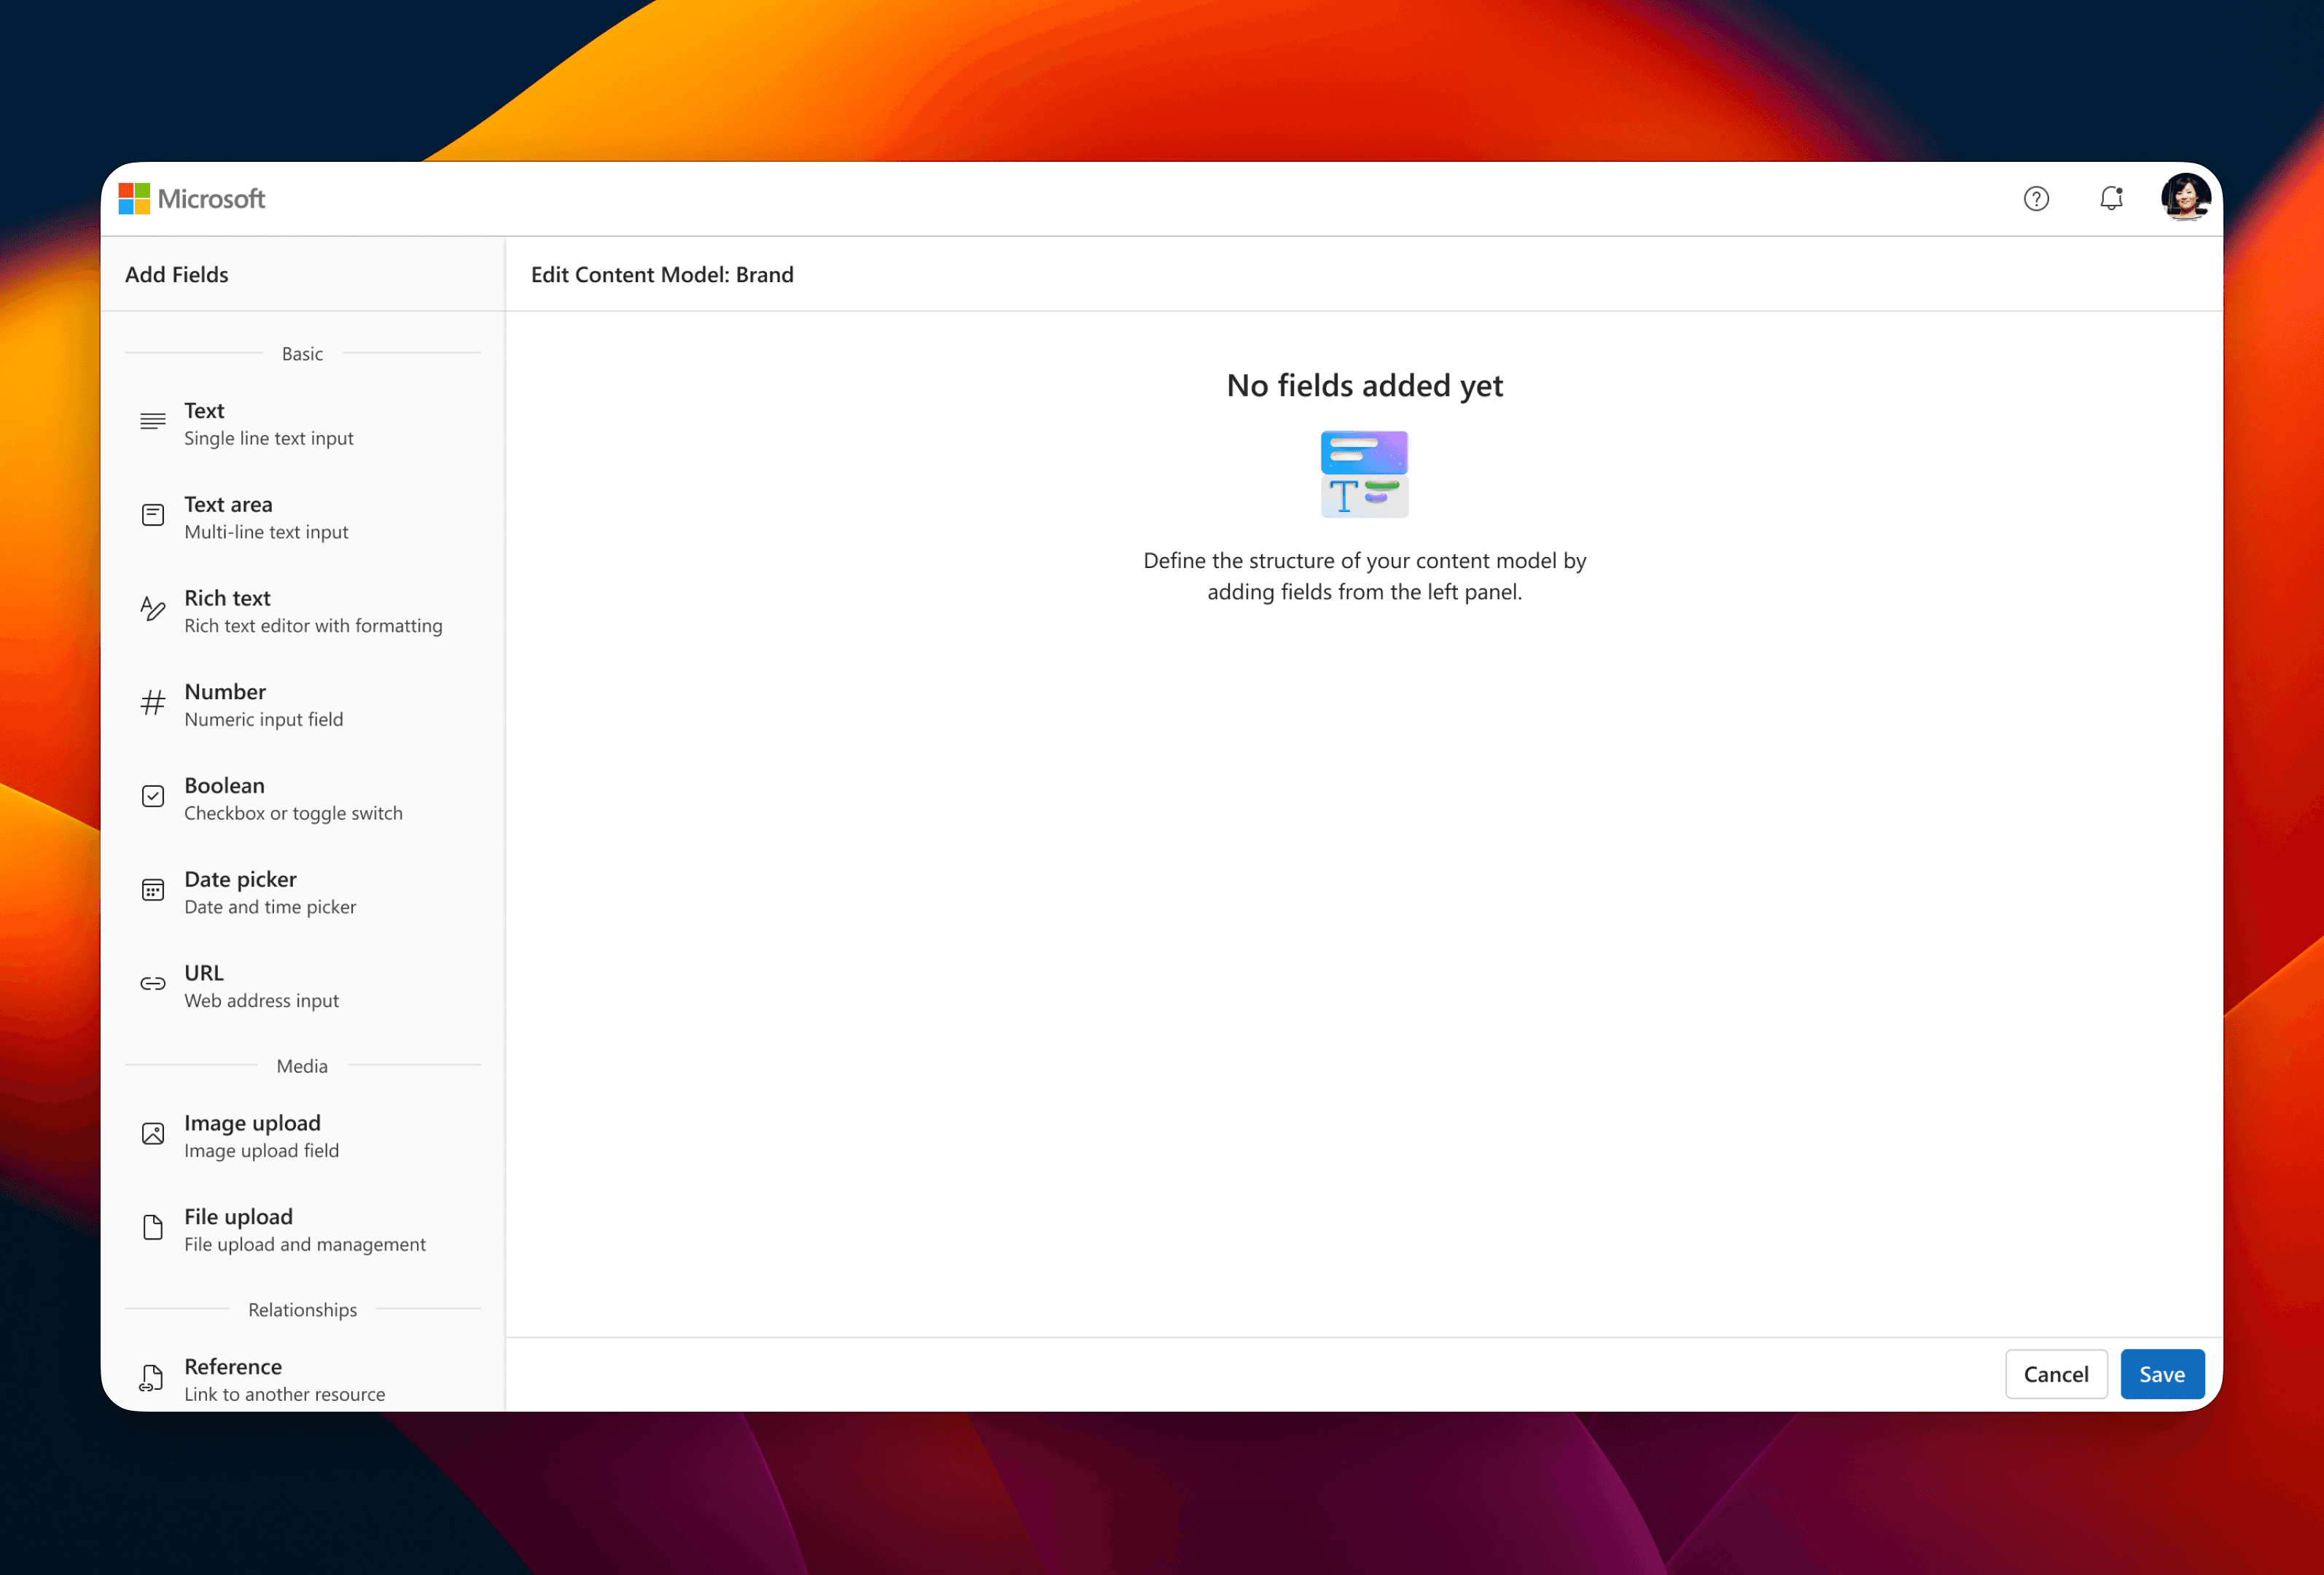The height and width of the screenshot is (1575, 2324).
Task: Add the Rich text field label
Action: coord(227,598)
